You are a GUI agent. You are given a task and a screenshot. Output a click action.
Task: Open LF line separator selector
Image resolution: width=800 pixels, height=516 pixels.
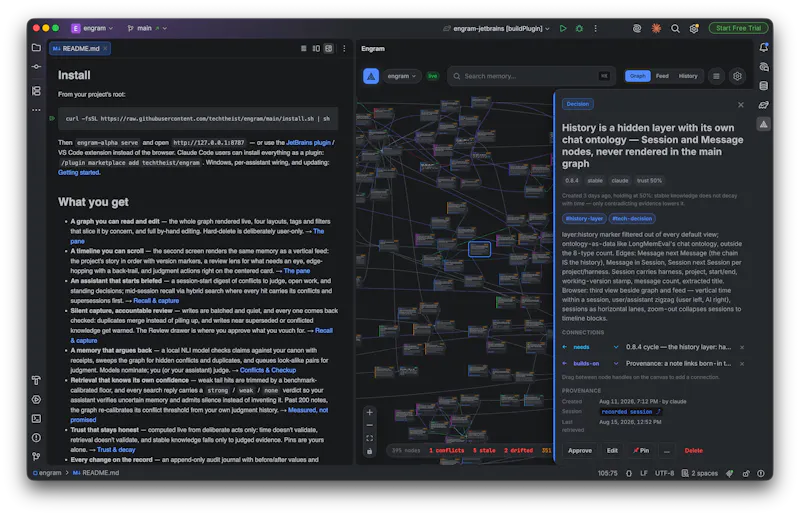pyautogui.click(x=644, y=474)
